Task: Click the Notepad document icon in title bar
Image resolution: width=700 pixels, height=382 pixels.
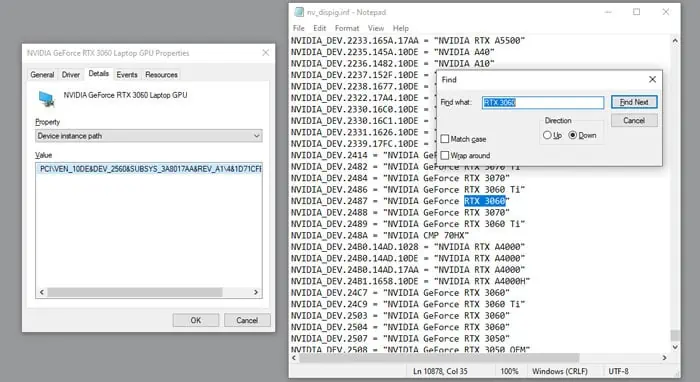Action: point(299,12)
